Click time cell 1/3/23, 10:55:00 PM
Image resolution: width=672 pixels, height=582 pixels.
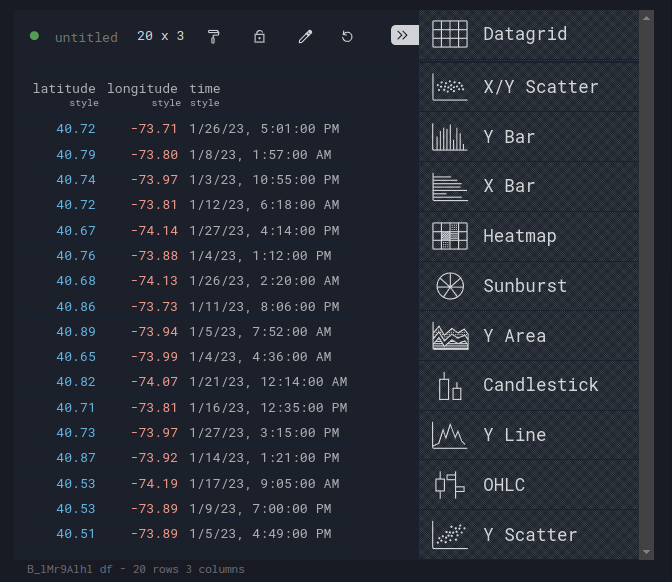264,180
